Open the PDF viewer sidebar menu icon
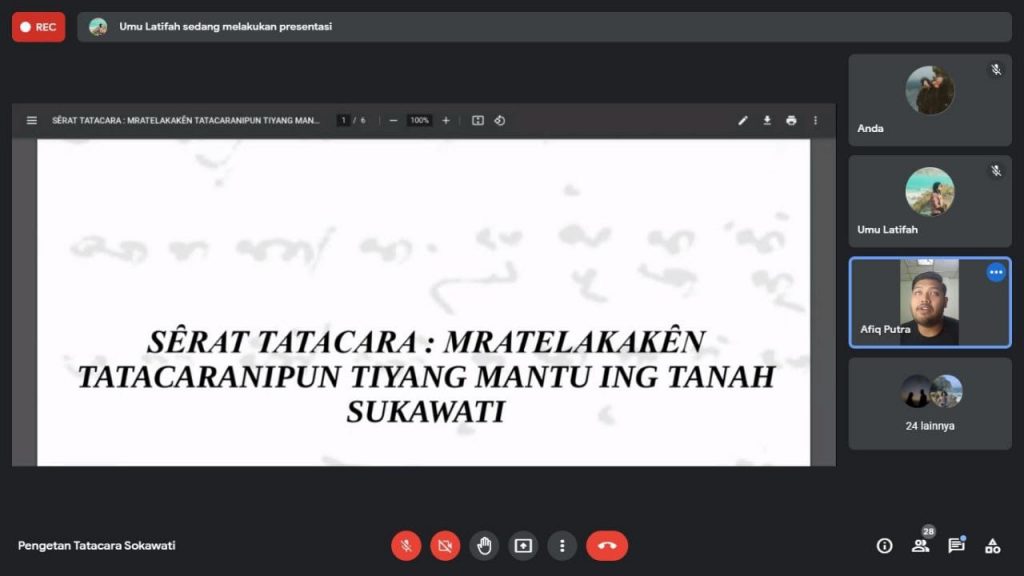 31,120
